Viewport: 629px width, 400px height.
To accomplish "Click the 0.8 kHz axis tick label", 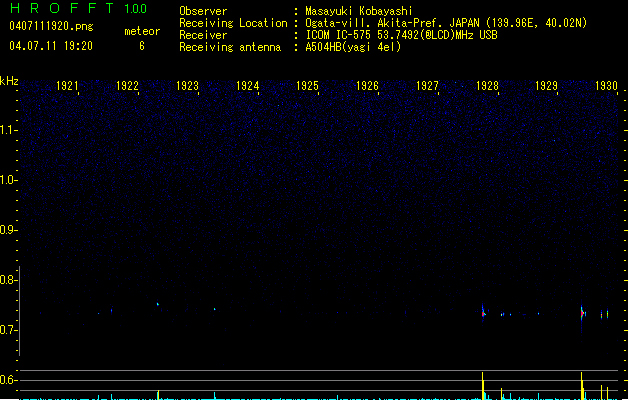I will click(8, 280).
